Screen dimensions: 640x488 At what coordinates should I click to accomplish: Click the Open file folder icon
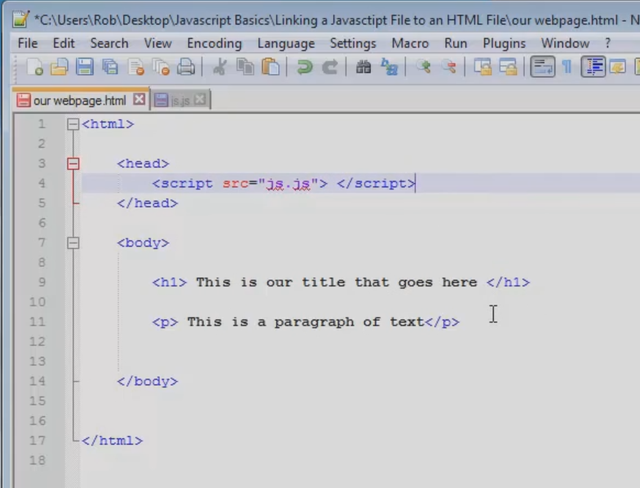(x=59, y=67)
